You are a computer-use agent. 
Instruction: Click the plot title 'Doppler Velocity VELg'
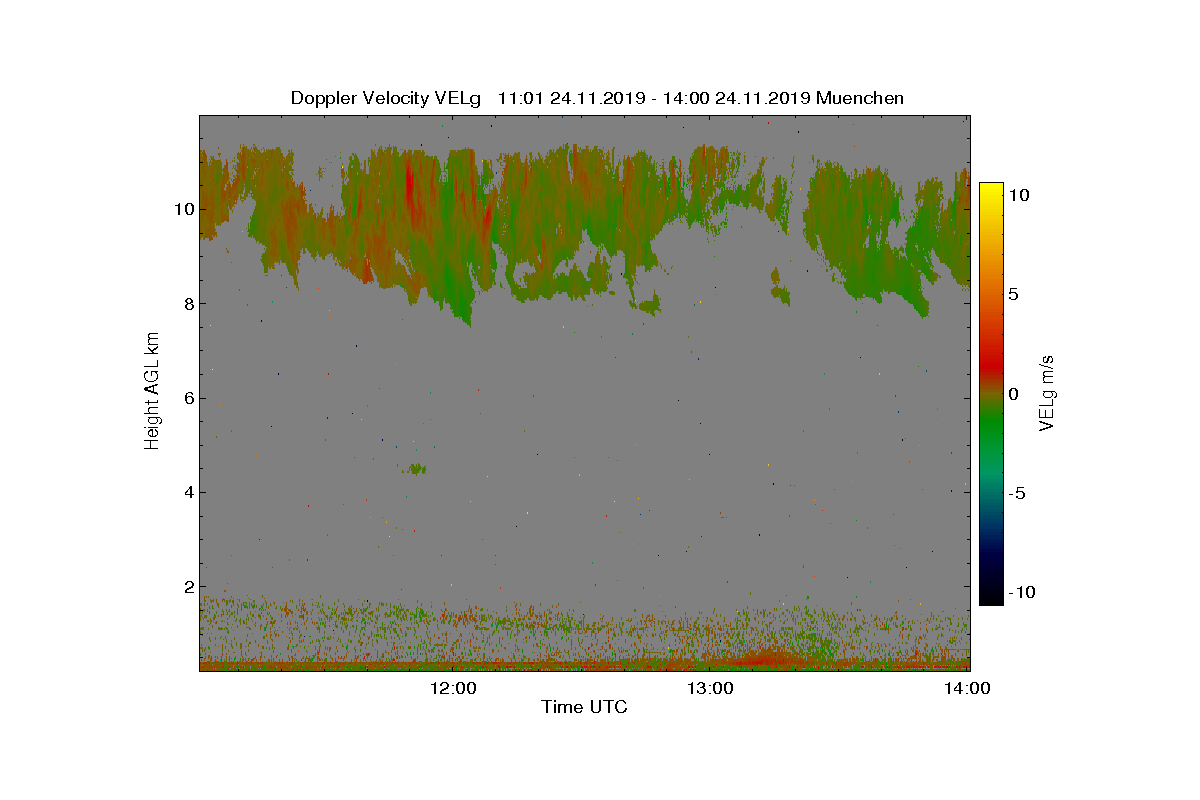[x=386, y=98]
